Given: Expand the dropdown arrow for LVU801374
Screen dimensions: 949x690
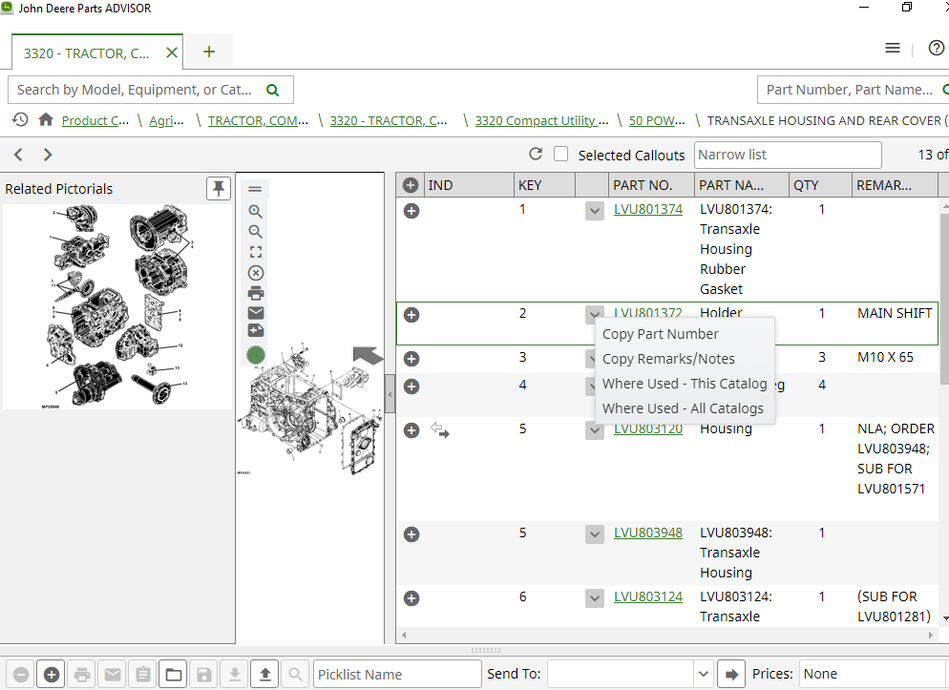Looking at the screenshot, I should [594, 211].
